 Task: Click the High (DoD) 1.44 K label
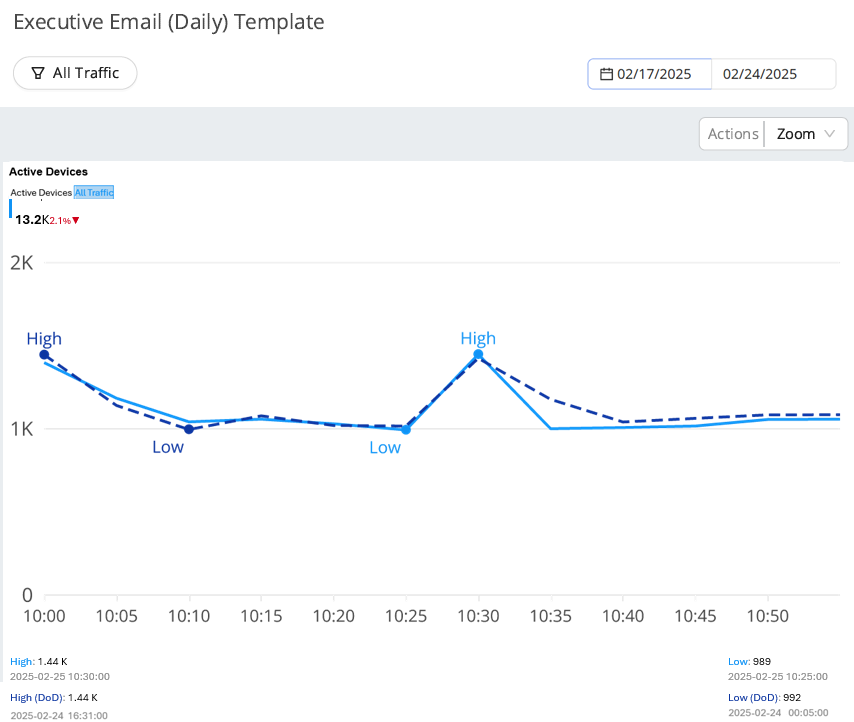54,698
